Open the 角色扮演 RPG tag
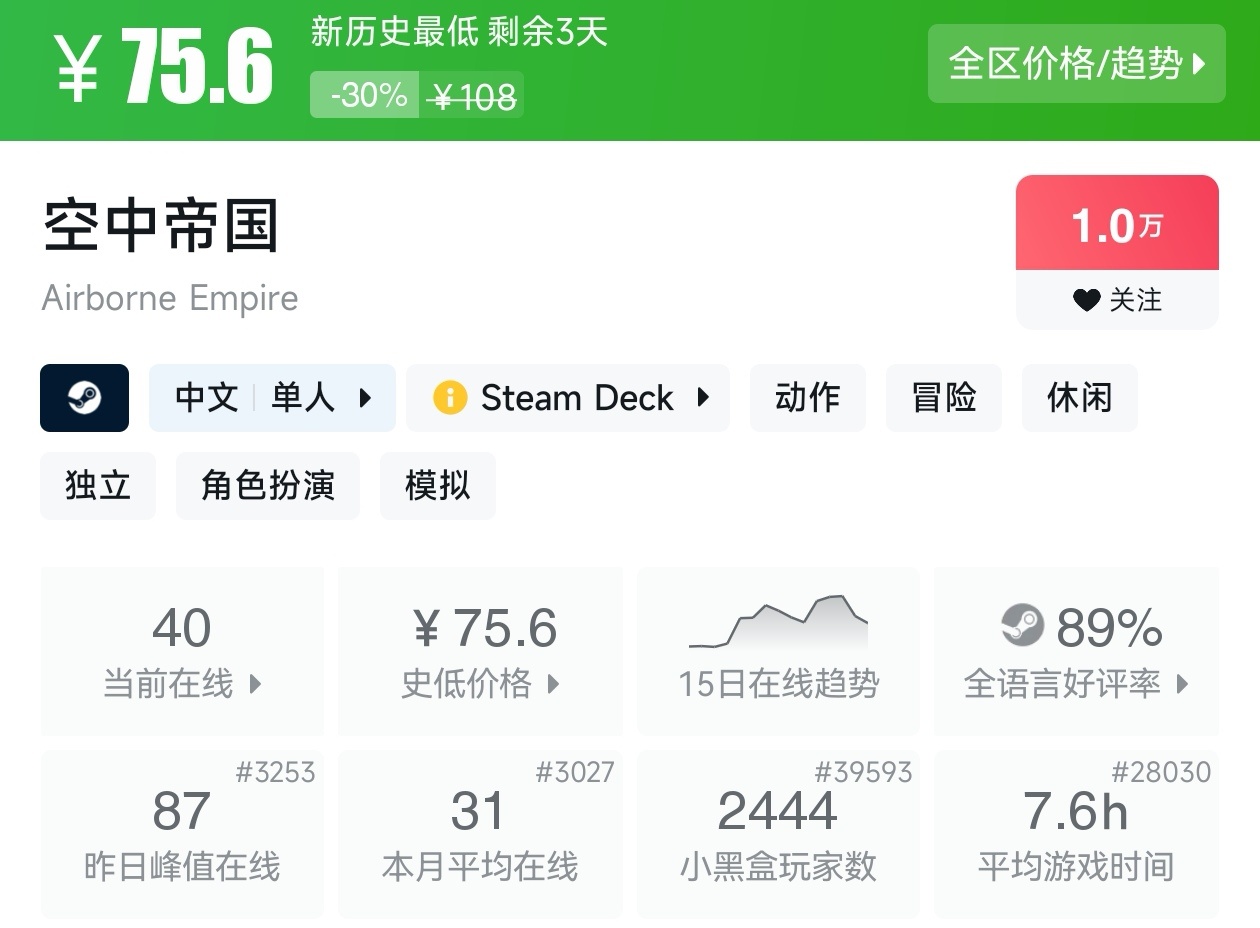 point(267,486)
